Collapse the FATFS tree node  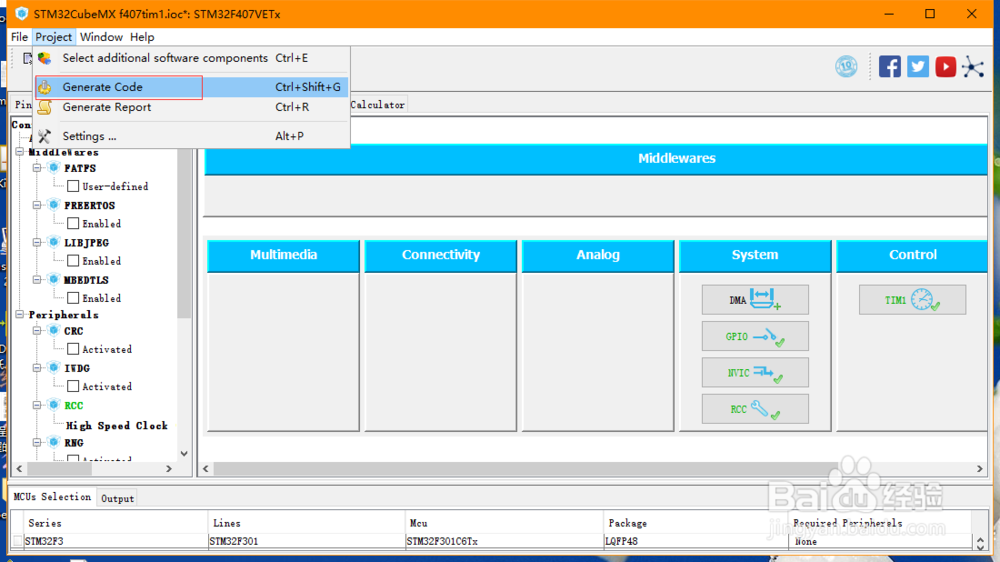click(37, 168)
